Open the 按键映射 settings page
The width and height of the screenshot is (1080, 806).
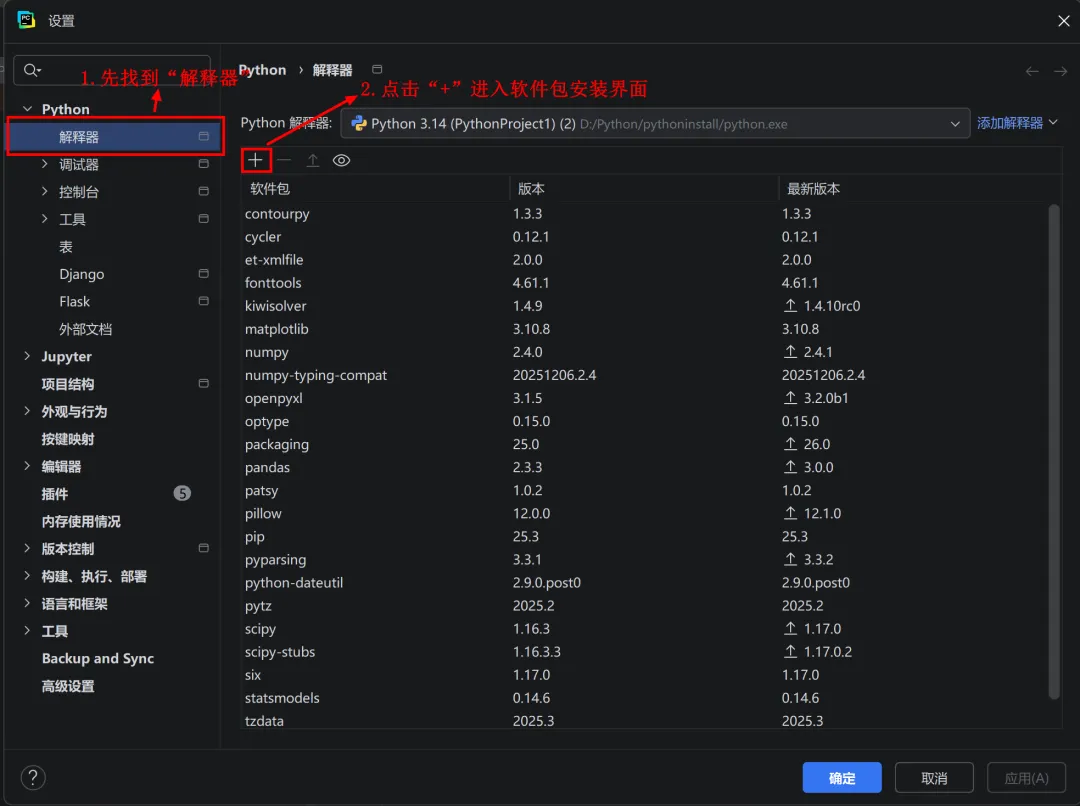point(68,439)
